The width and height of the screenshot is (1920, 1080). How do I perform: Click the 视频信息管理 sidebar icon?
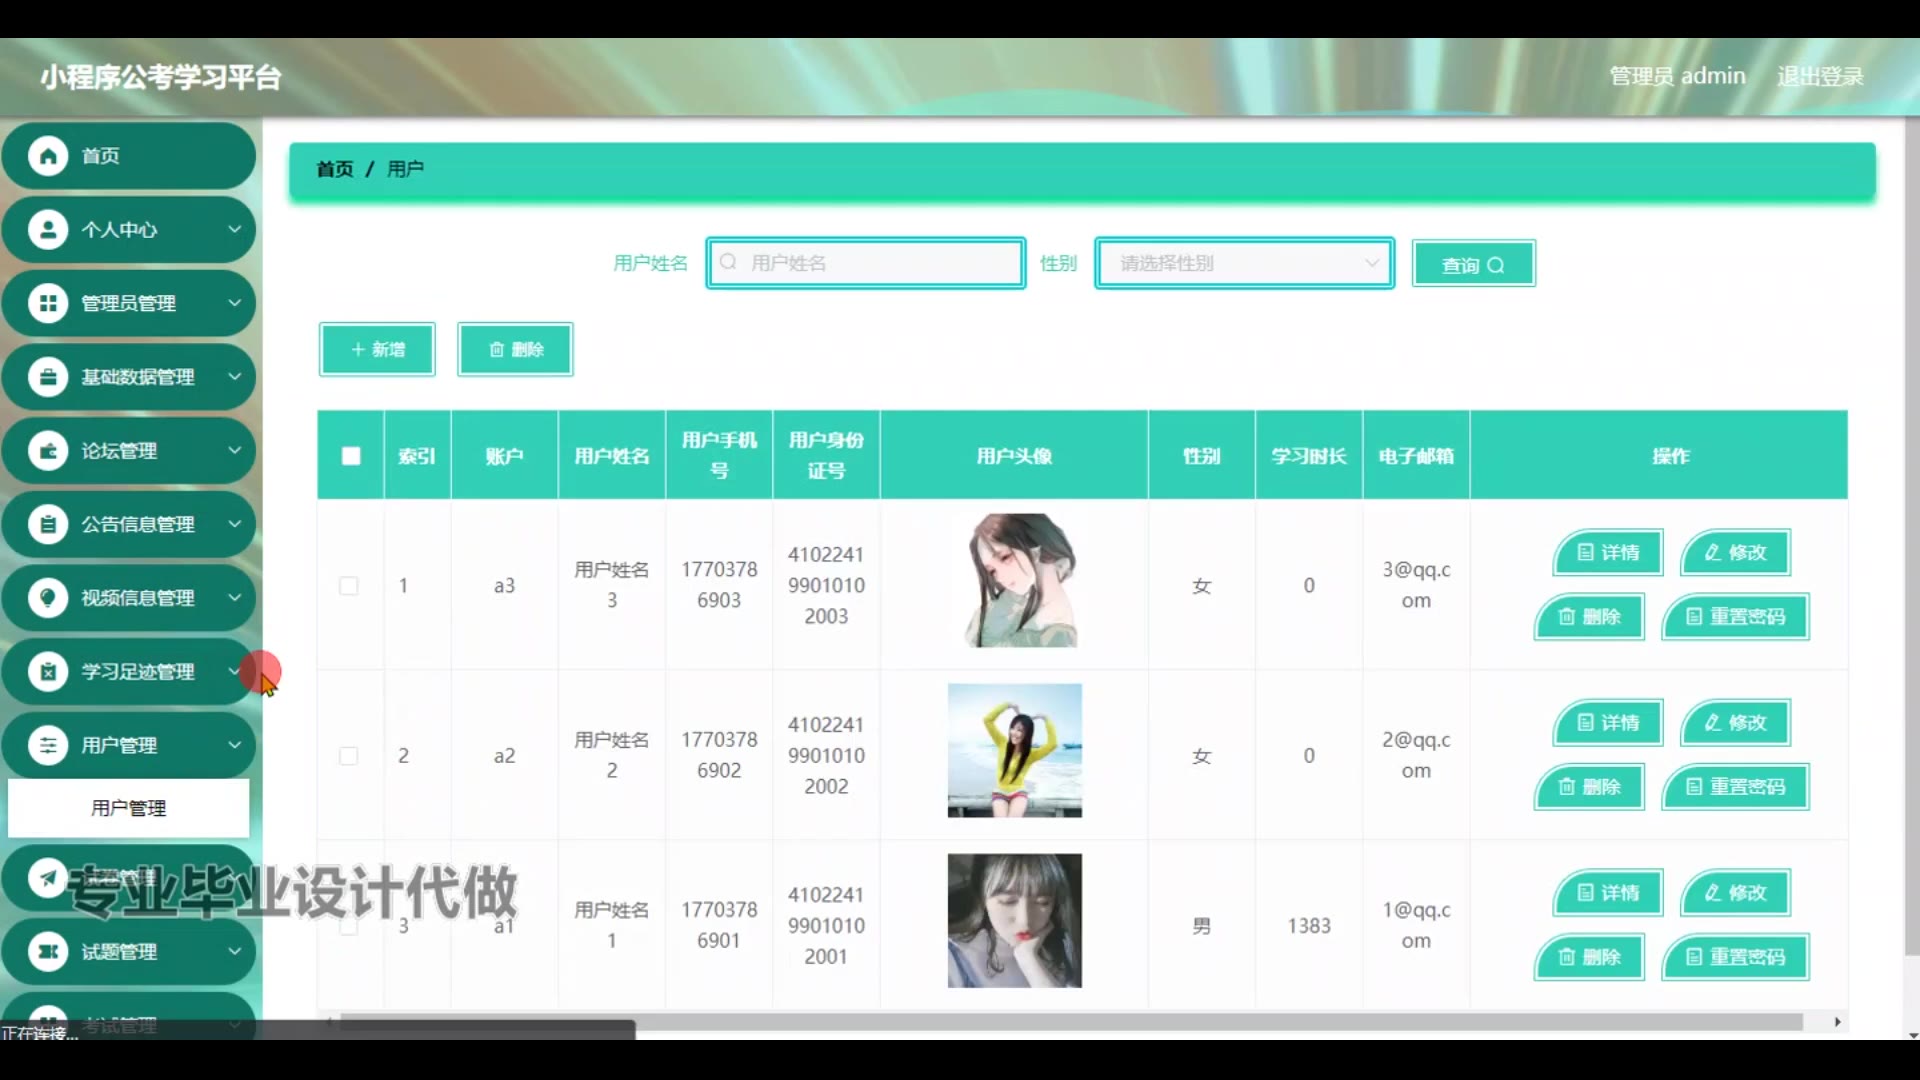click(47, 598)
